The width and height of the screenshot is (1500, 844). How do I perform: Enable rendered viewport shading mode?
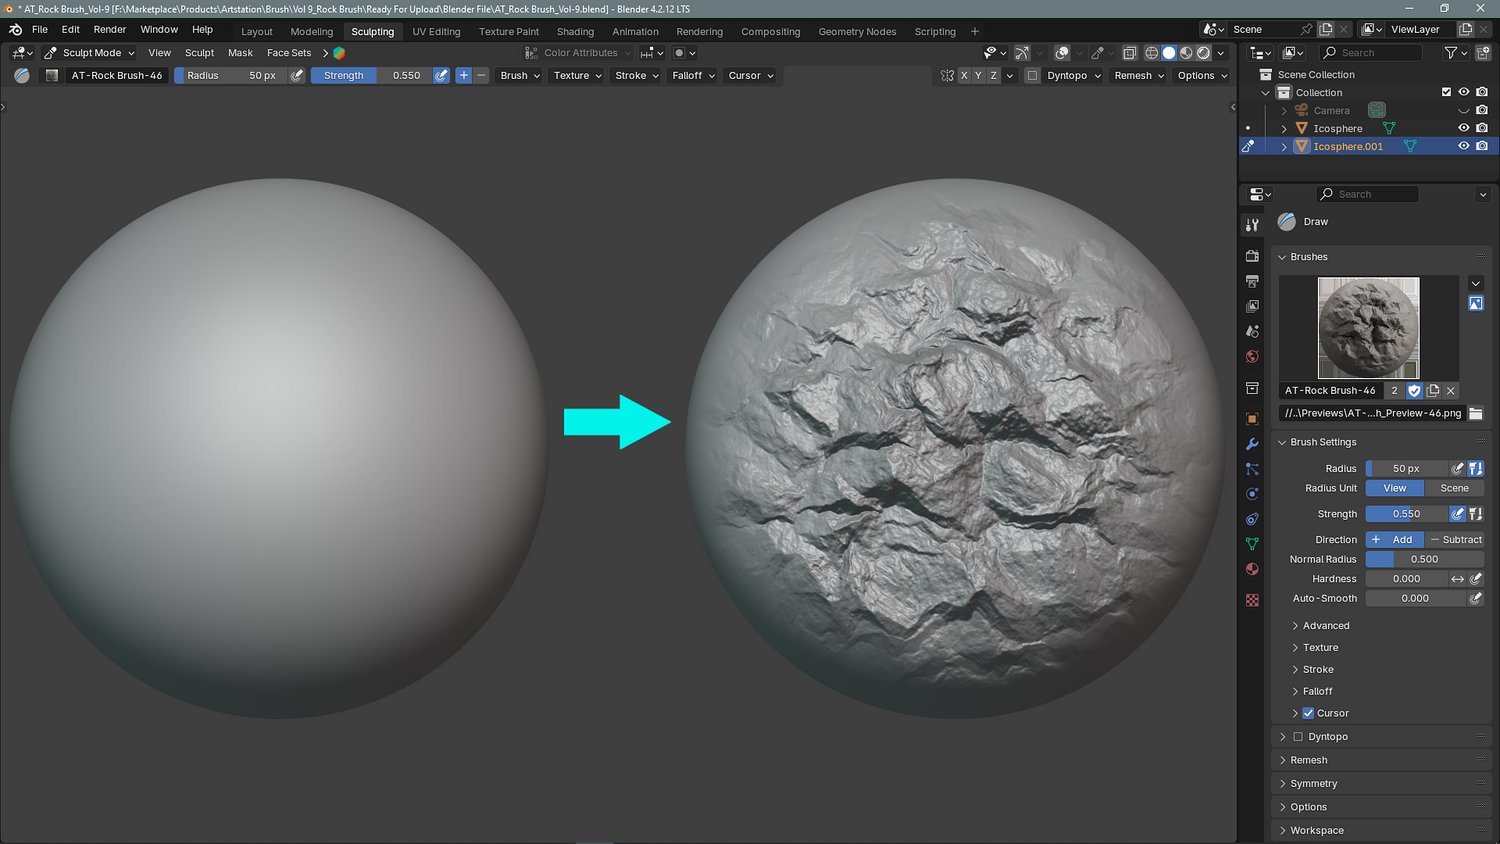1203,53
